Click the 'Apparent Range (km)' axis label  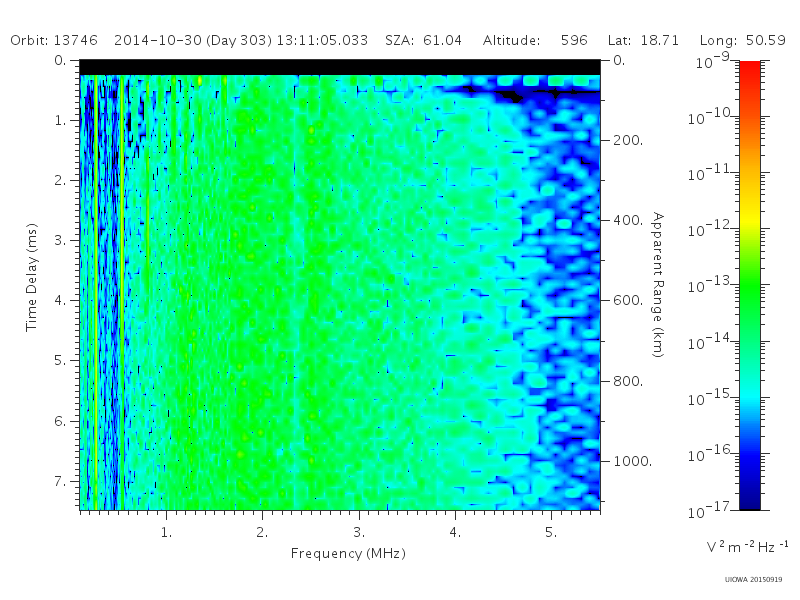[658, 285]
